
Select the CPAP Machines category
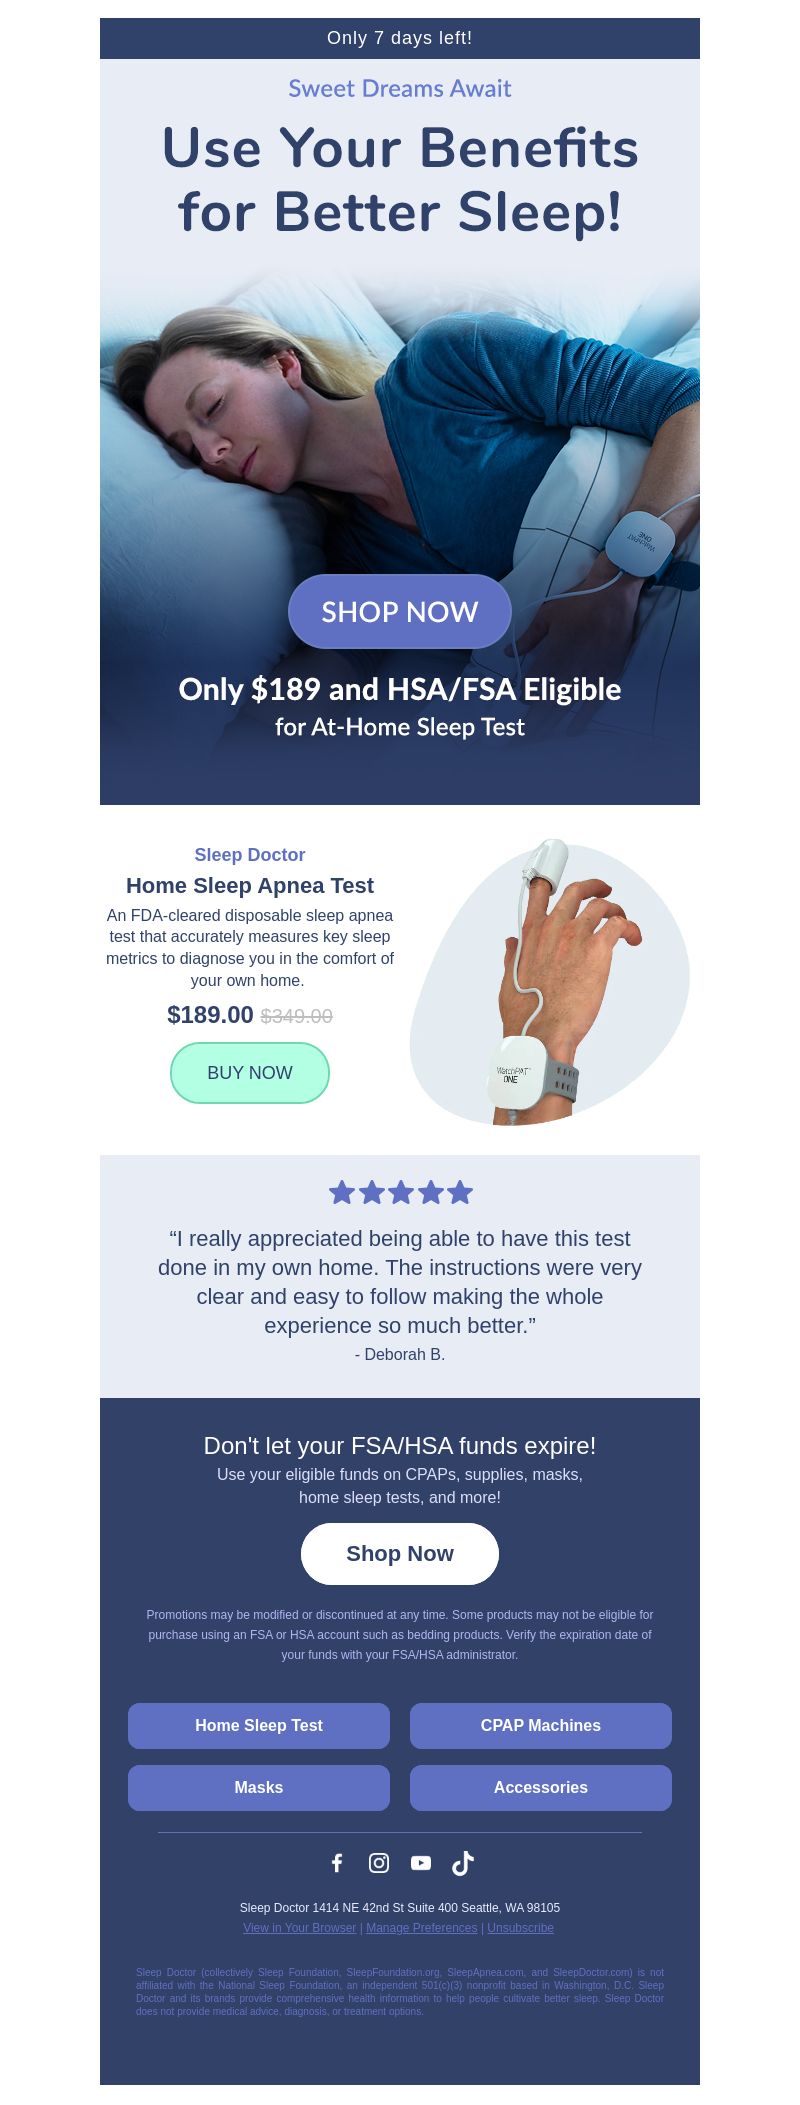541,1726
